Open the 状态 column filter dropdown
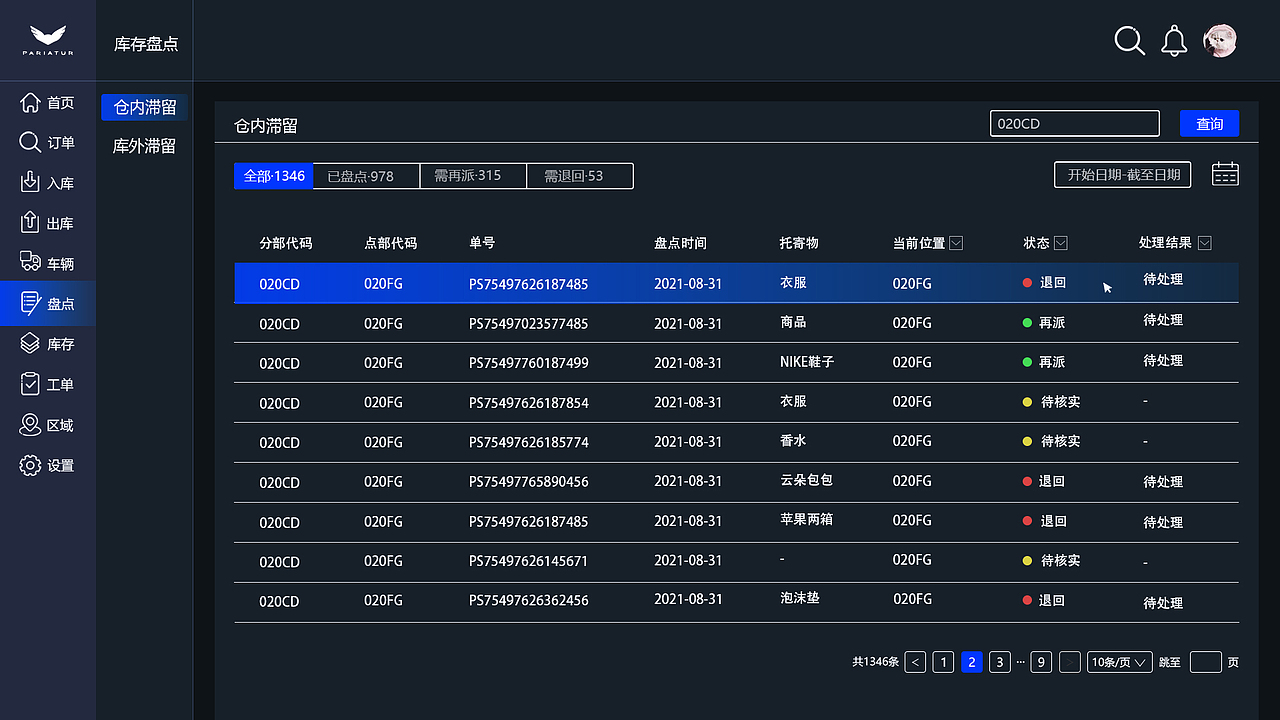Image resolution: width=1280 pixels, height=720 pixels. [x=1061, y=242]
